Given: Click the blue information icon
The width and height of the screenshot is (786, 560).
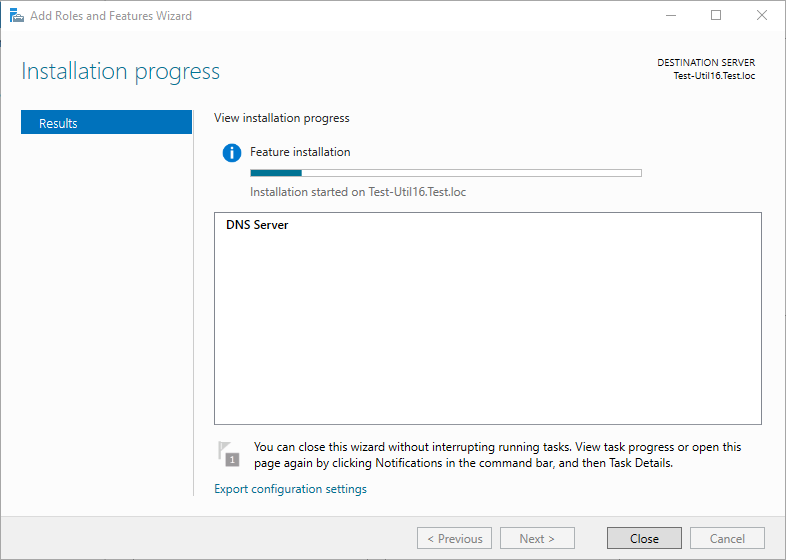Looking at the screenshot, I should [x=232, y=152].
